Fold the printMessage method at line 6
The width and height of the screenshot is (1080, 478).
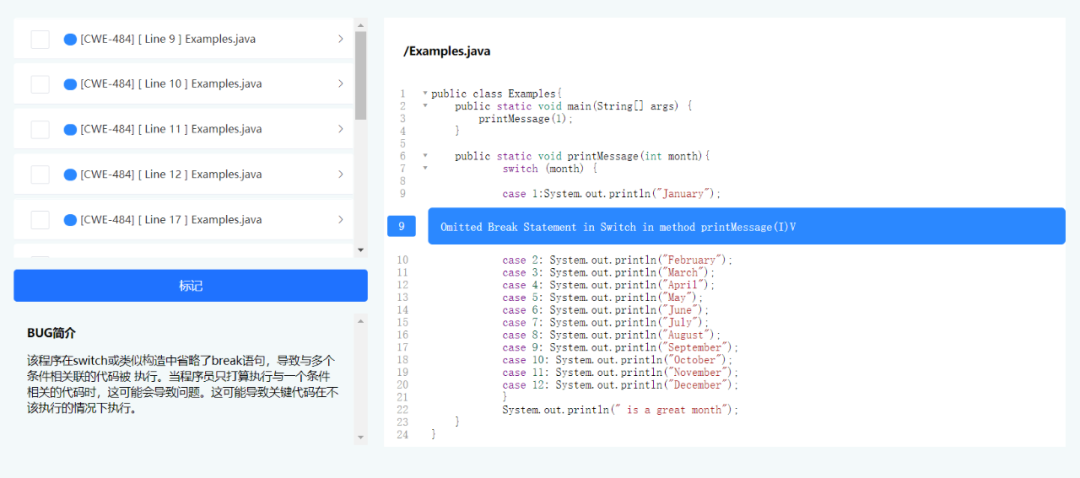click(425, 156)
